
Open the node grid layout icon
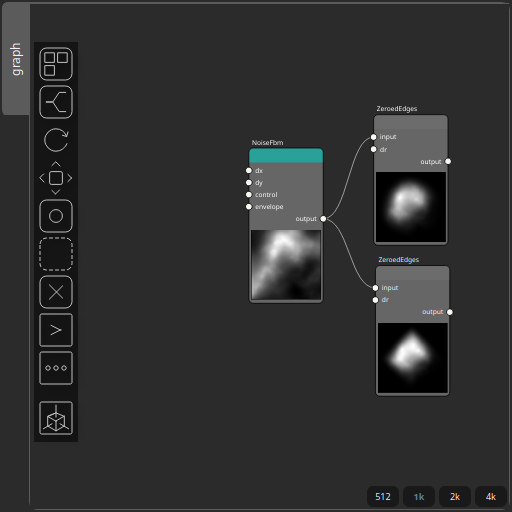[56, 64]
